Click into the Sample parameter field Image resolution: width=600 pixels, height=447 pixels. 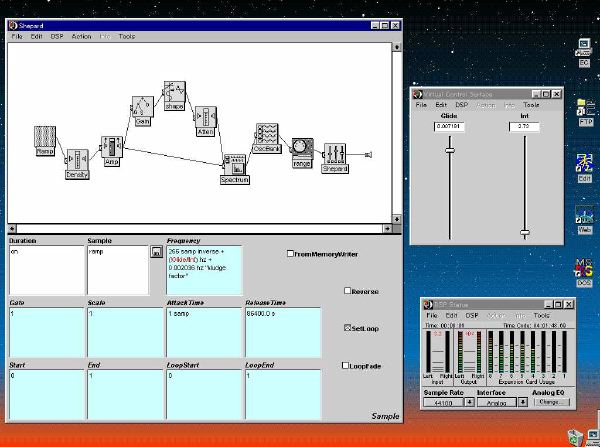[118, 270]
